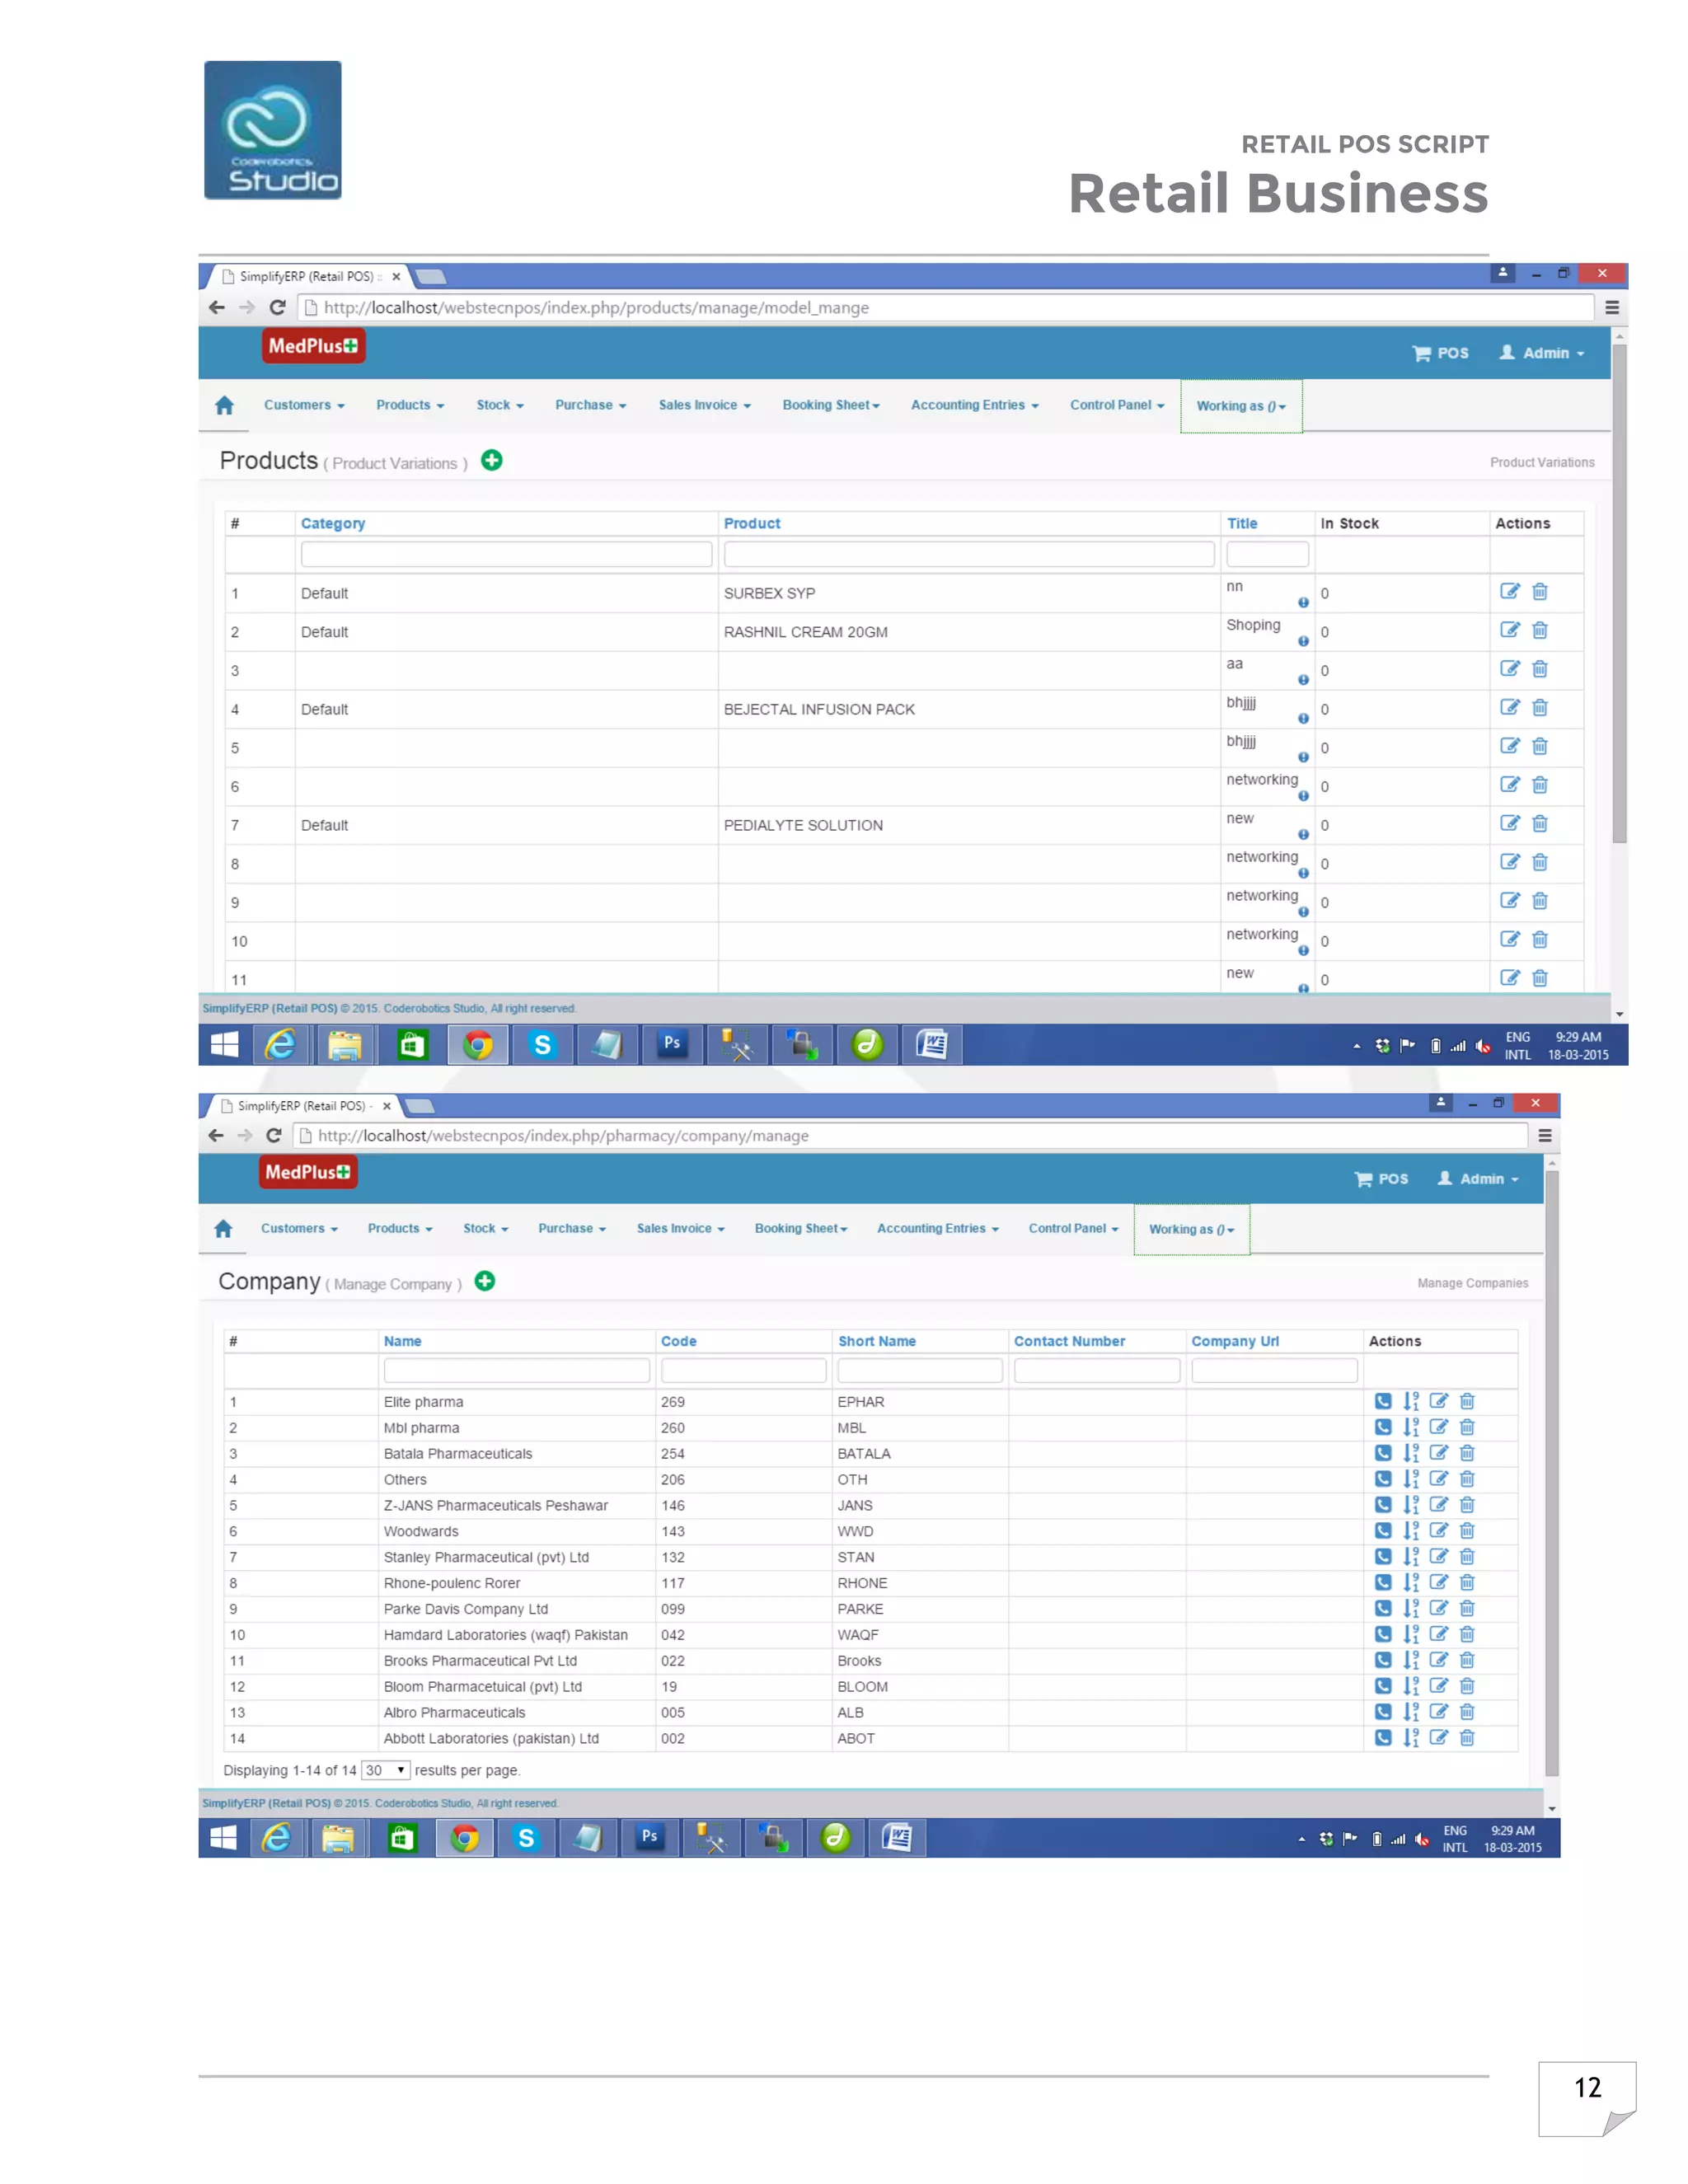Expand Stock menu in products window
1688x2184 pixels.
(x=500, y=405)
